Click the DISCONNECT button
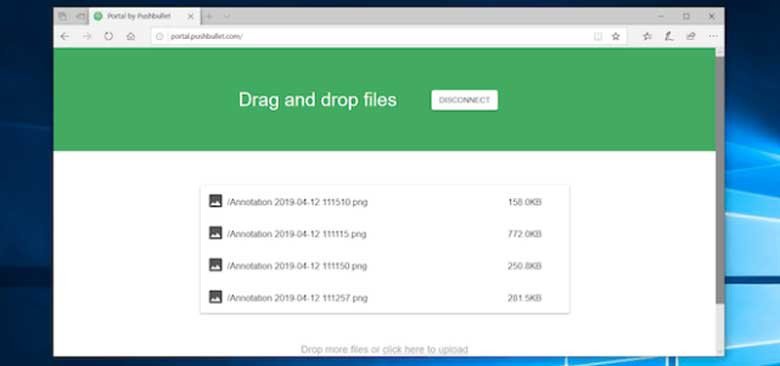Screen dimensions: 780x366 coord(465,100)
